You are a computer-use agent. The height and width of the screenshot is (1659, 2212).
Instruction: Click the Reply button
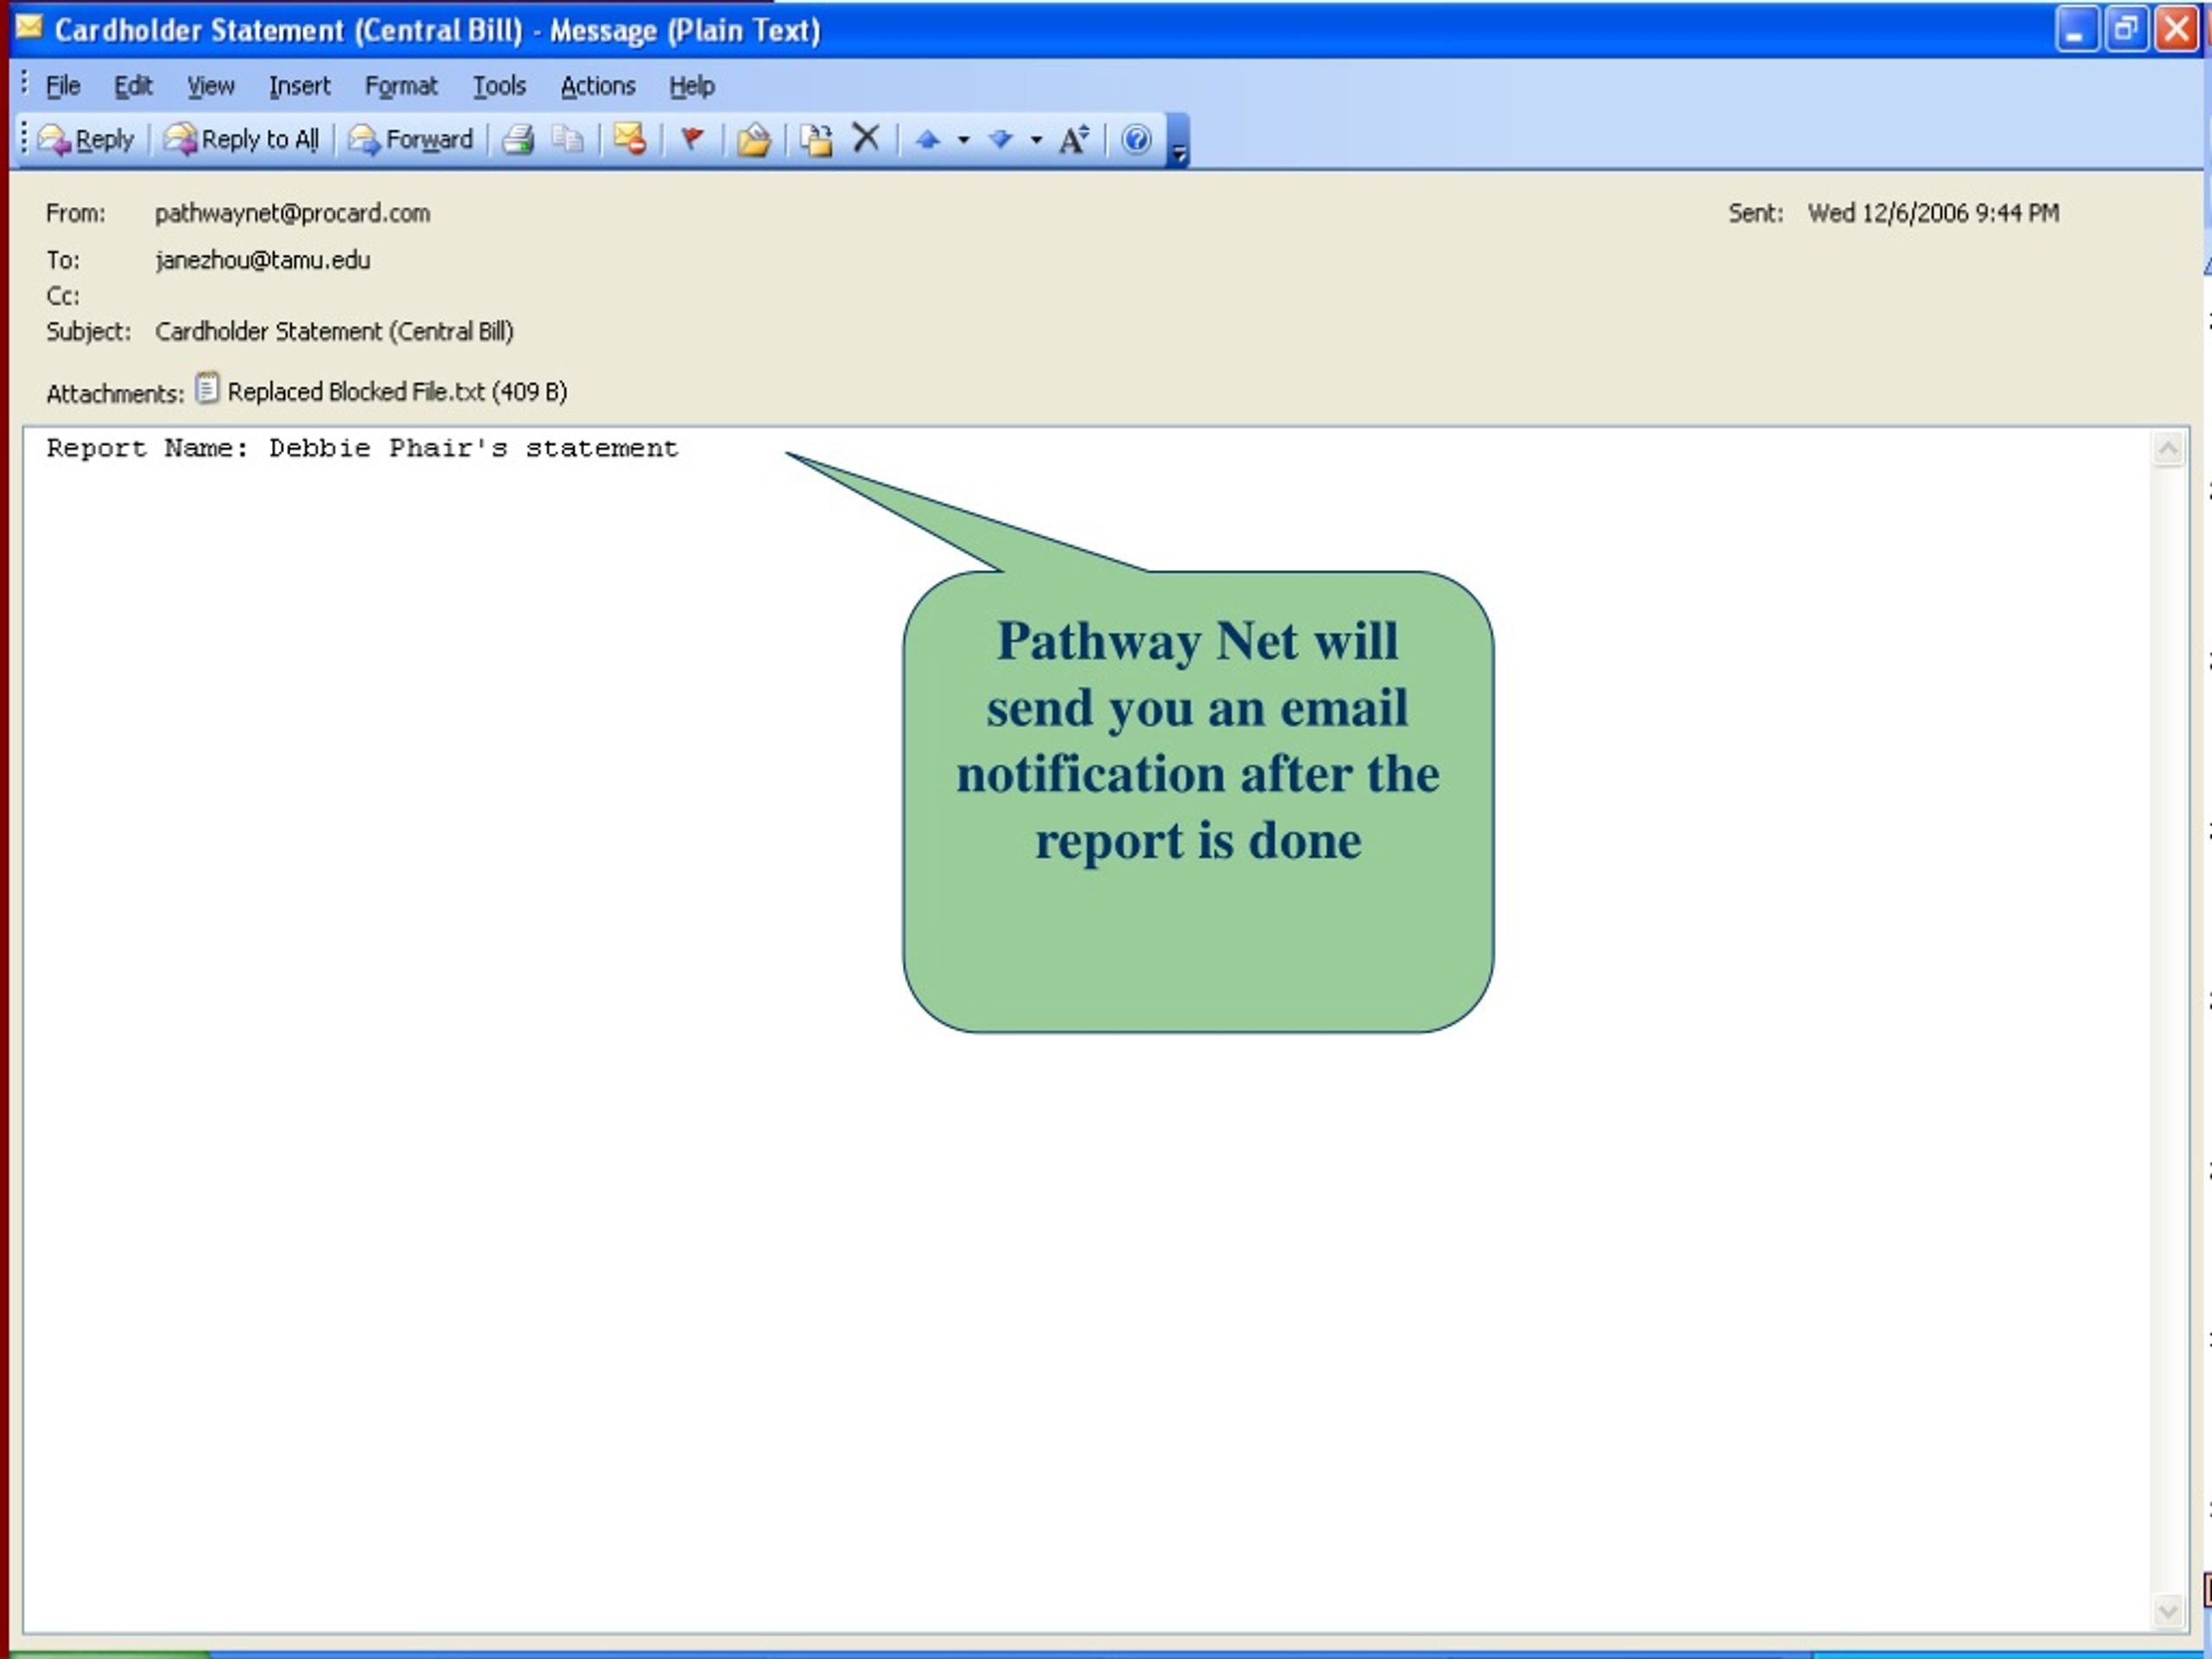pyautogui.click(x=86, y=139)
